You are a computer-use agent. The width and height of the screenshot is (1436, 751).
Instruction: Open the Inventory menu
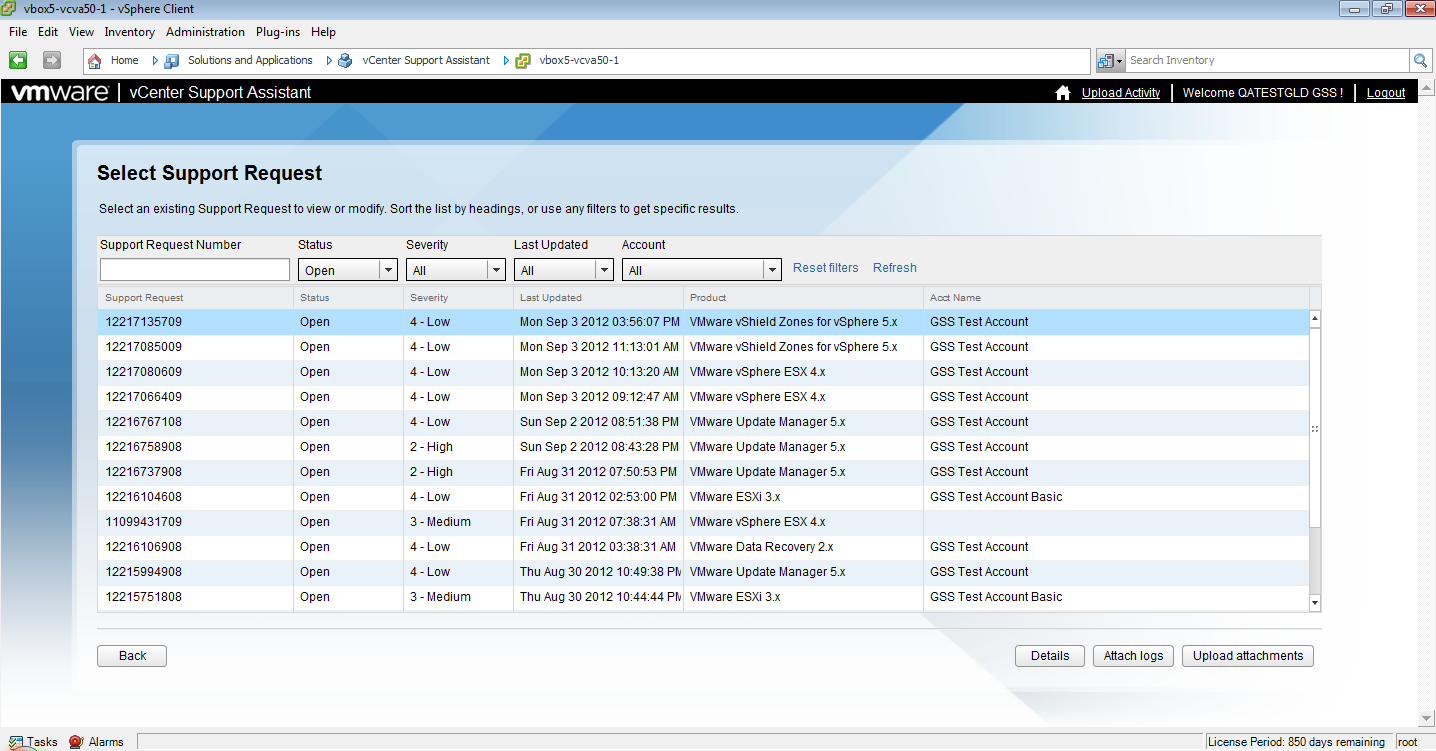click(130, 32)
